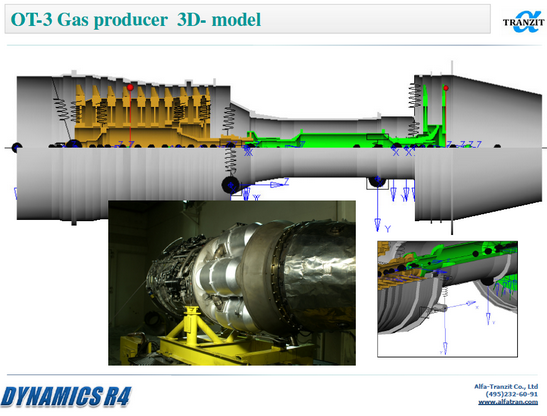Select the orange compressor rotor section
This screenshot has height=416, width=547.
[x=143, y=116]
